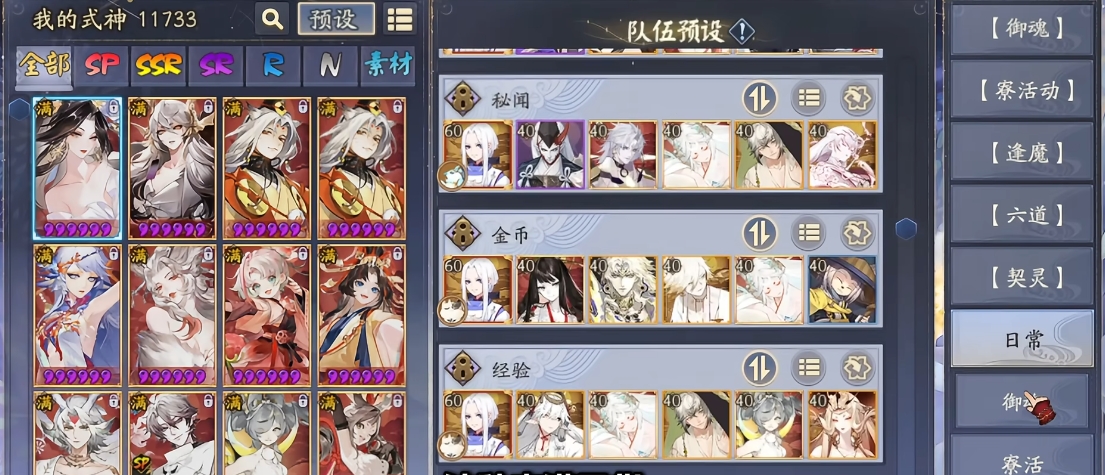Open the 【六道】 preset category
This screenshot has width=1105, height=475.
coord(1022,216)
